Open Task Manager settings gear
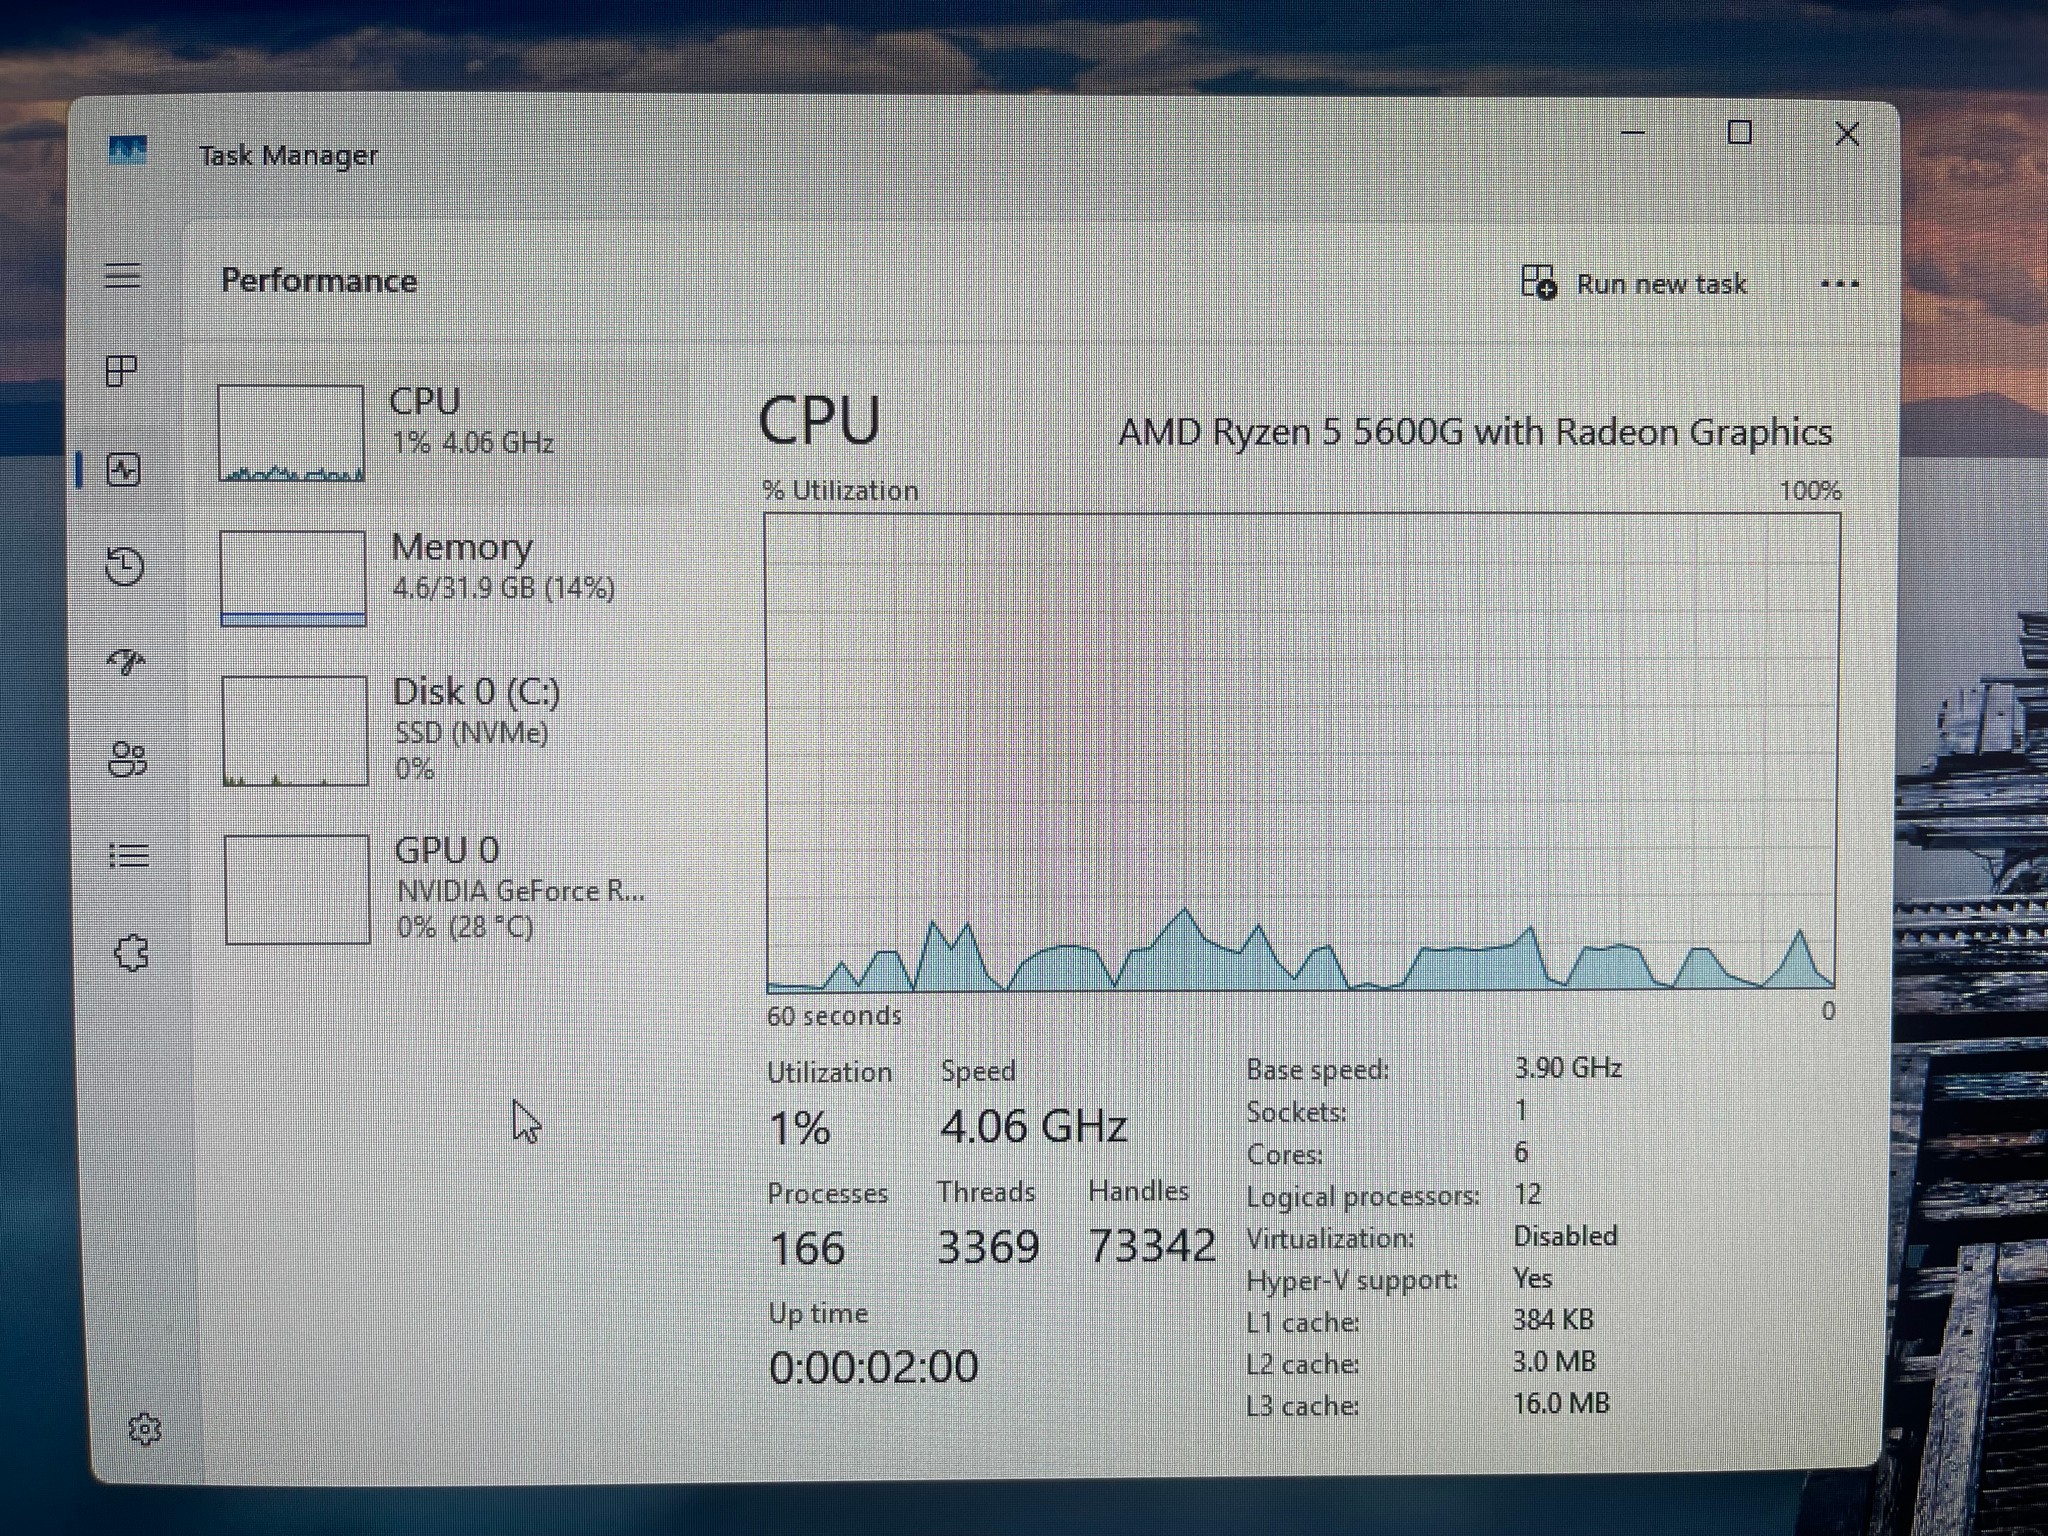Screen dimensions: 2048x1536 [x=145, y=1429]
